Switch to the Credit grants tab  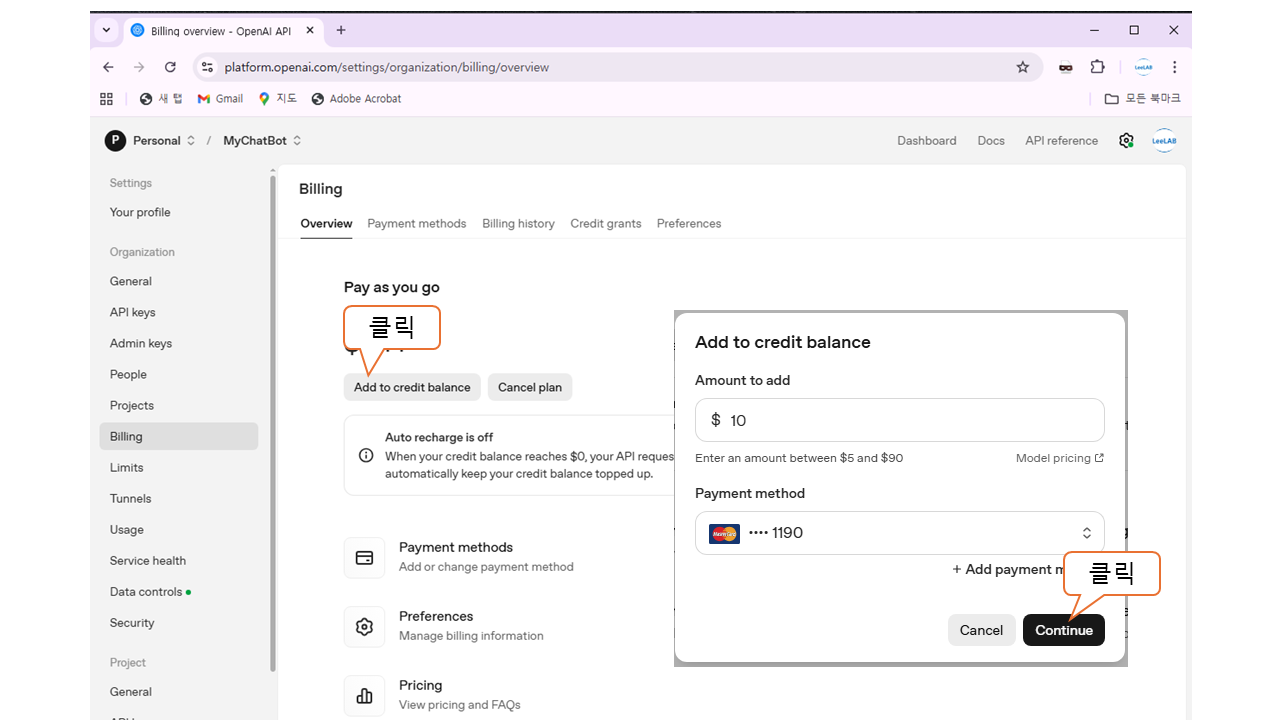point(605,224)
